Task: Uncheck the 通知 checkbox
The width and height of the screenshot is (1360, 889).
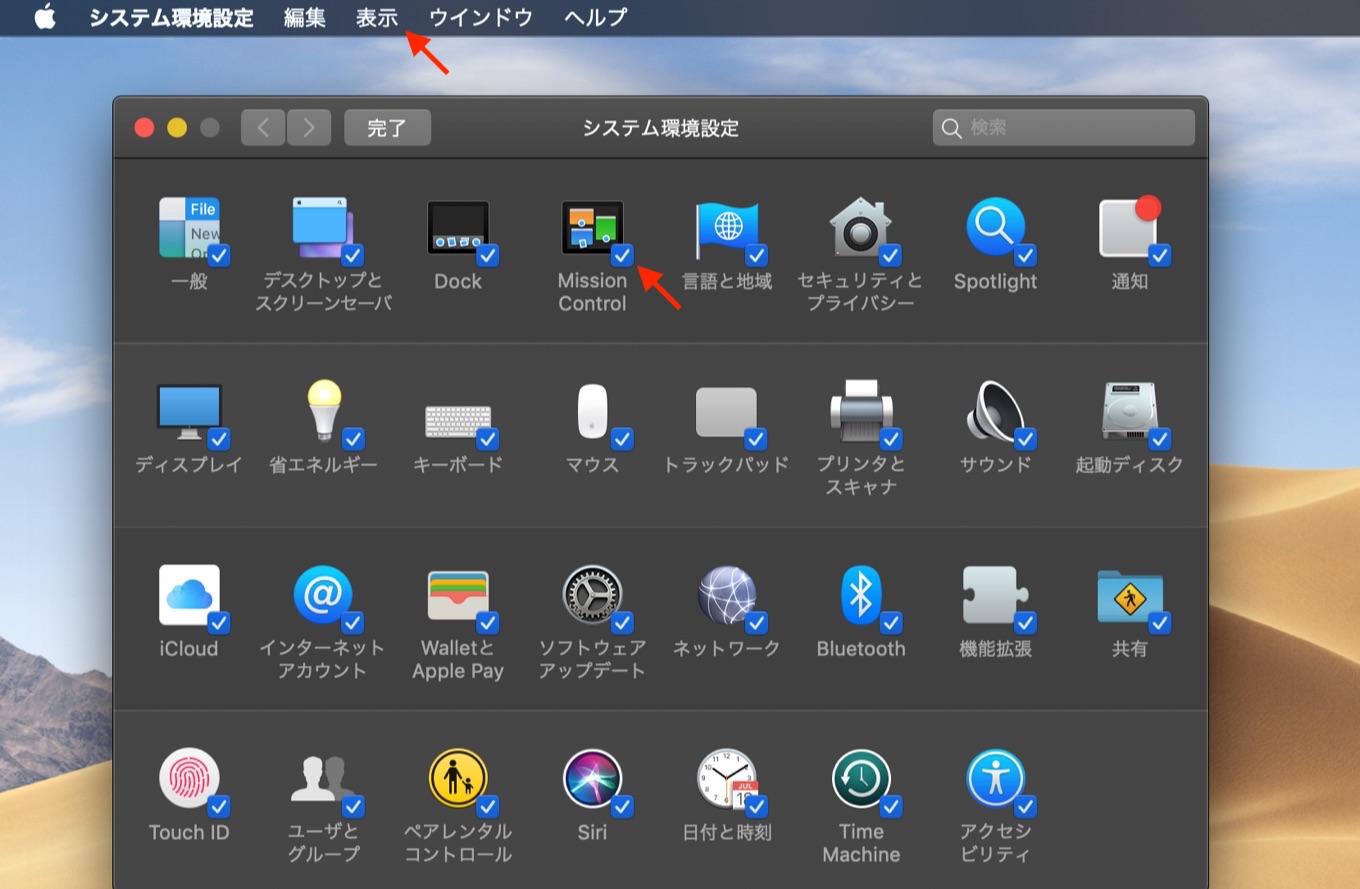Action: pos(1159,255)
